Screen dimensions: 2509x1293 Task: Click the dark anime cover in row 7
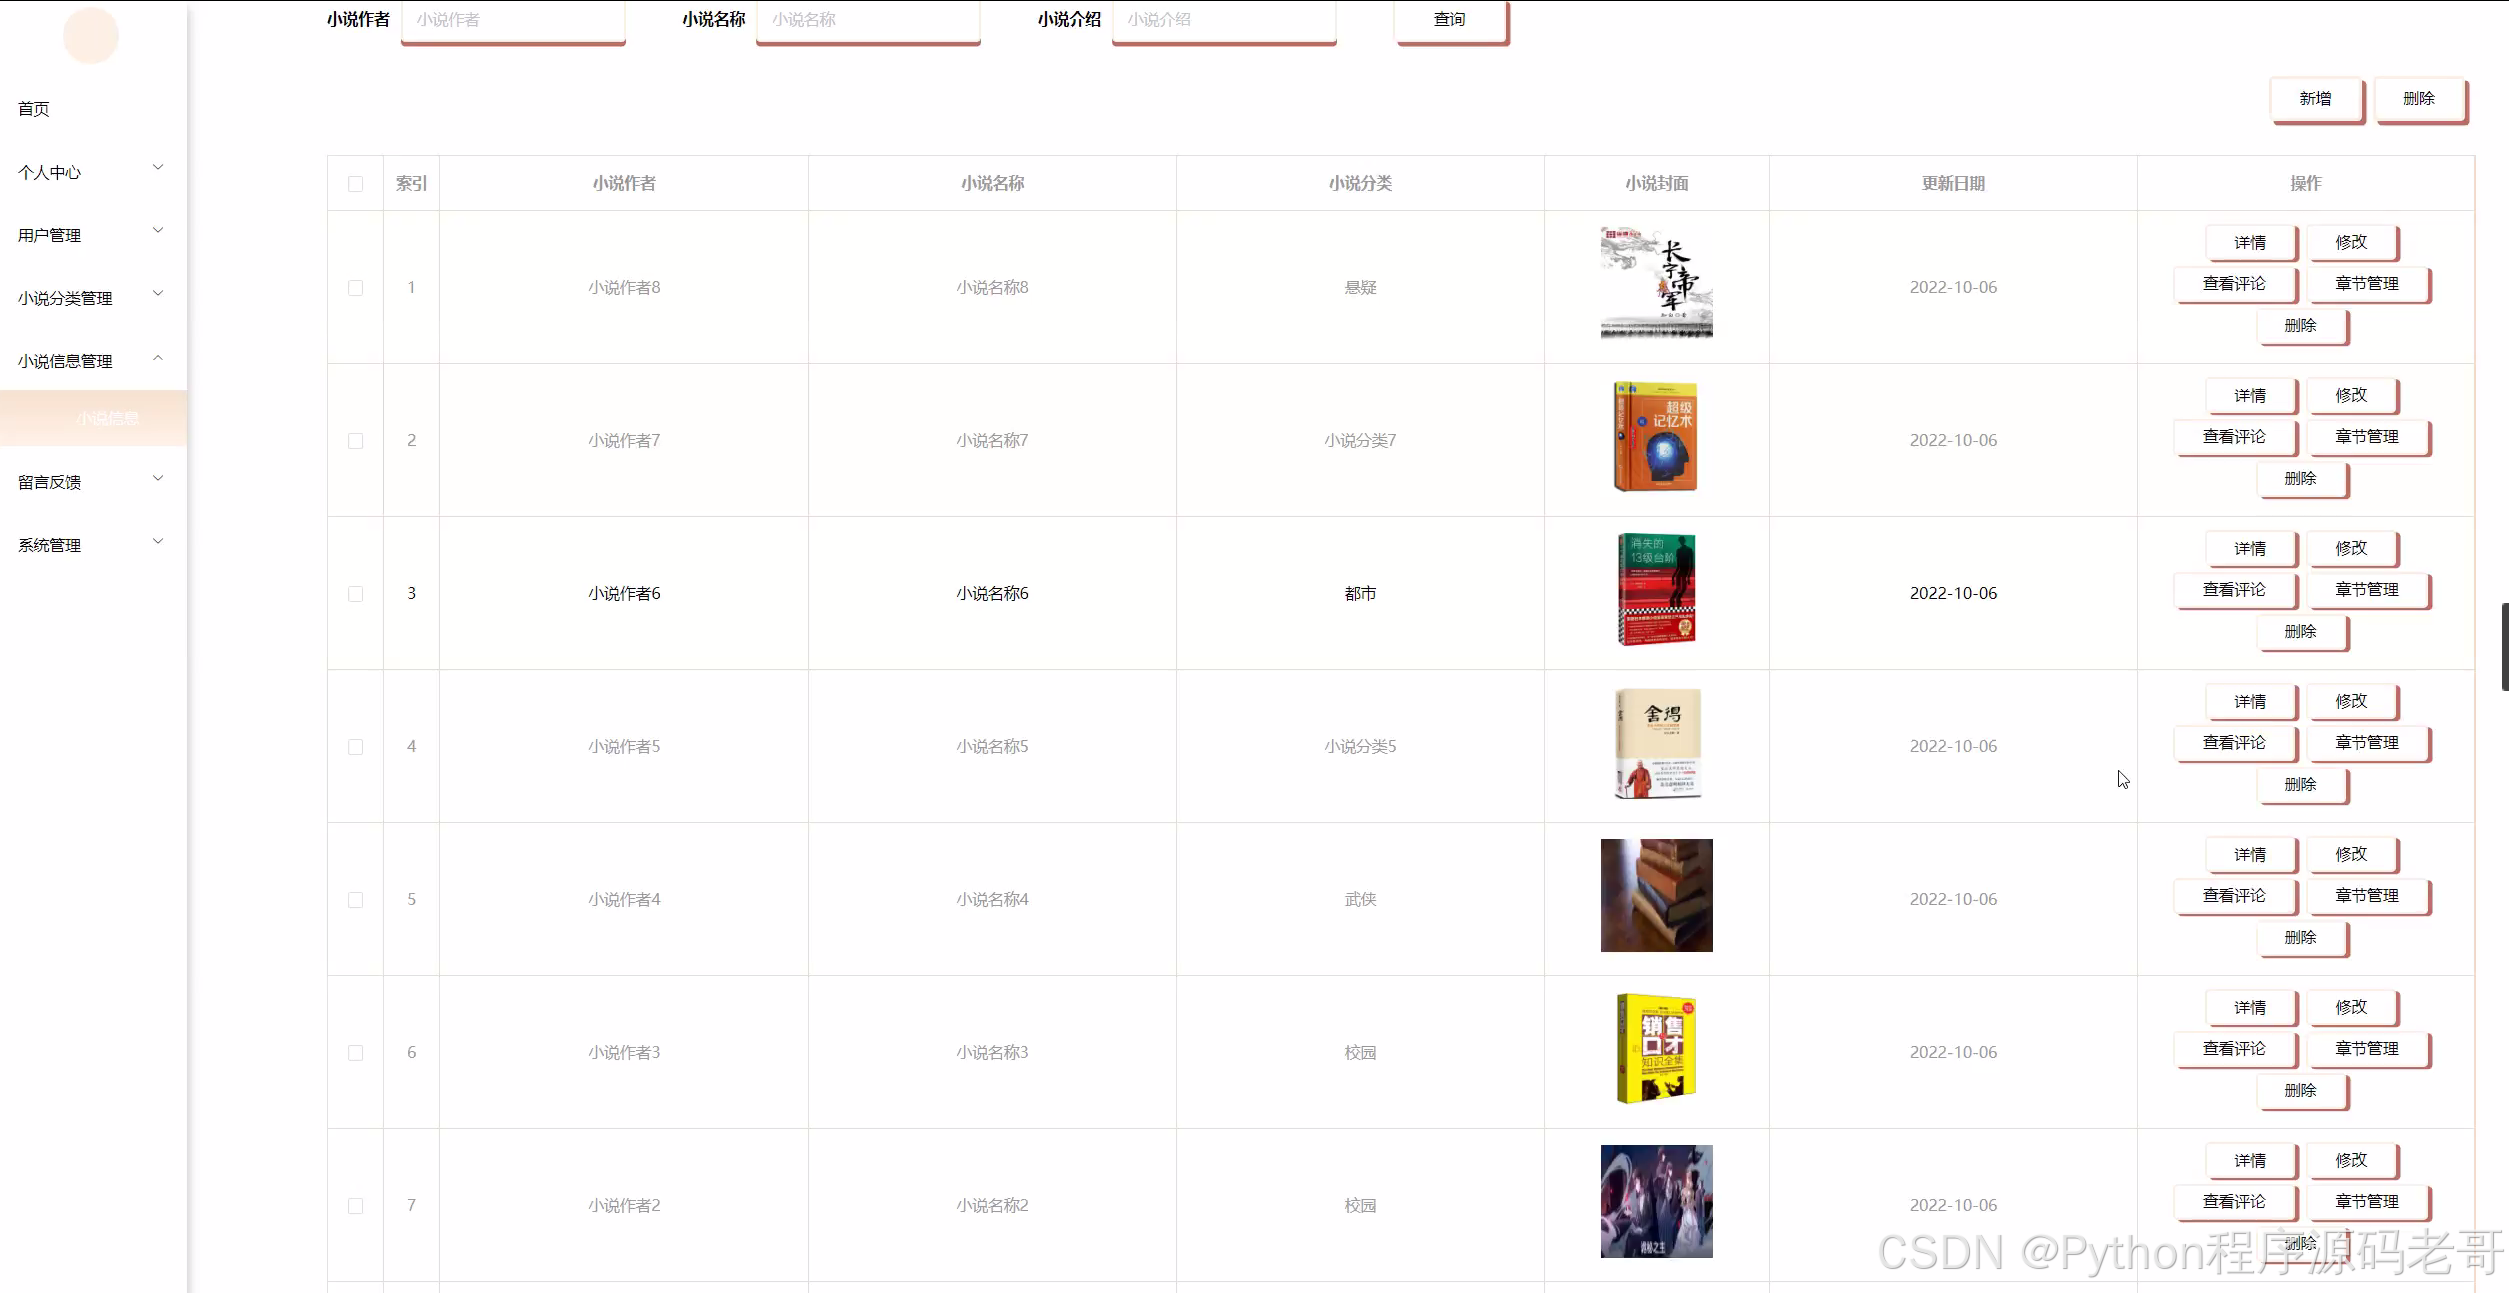(1656, 1201)
